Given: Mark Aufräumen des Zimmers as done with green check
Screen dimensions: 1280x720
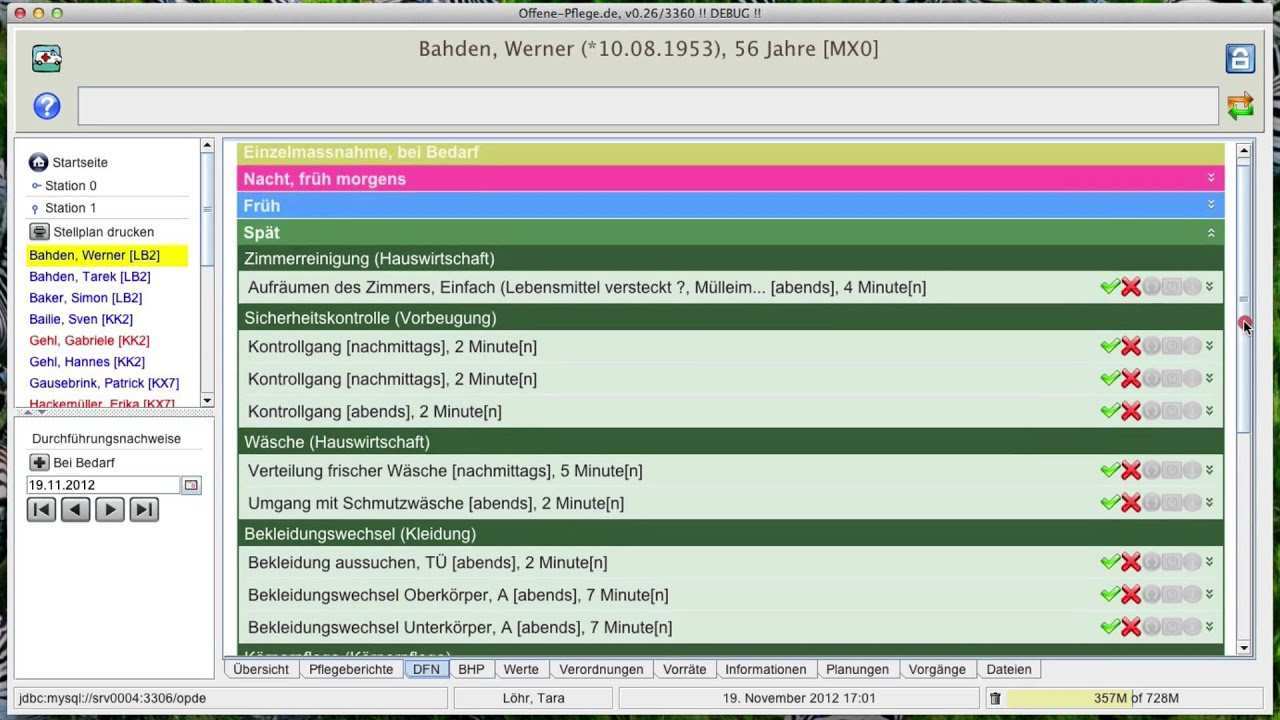Looking at the screenshot, I should tap(1109, 287).
